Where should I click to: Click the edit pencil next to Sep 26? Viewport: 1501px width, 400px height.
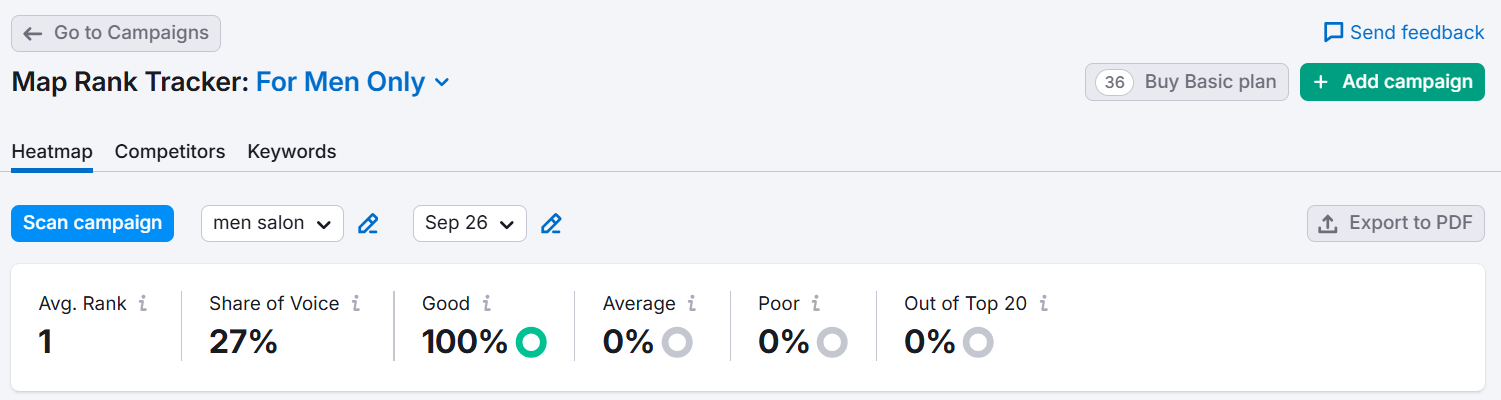point(551,224)
